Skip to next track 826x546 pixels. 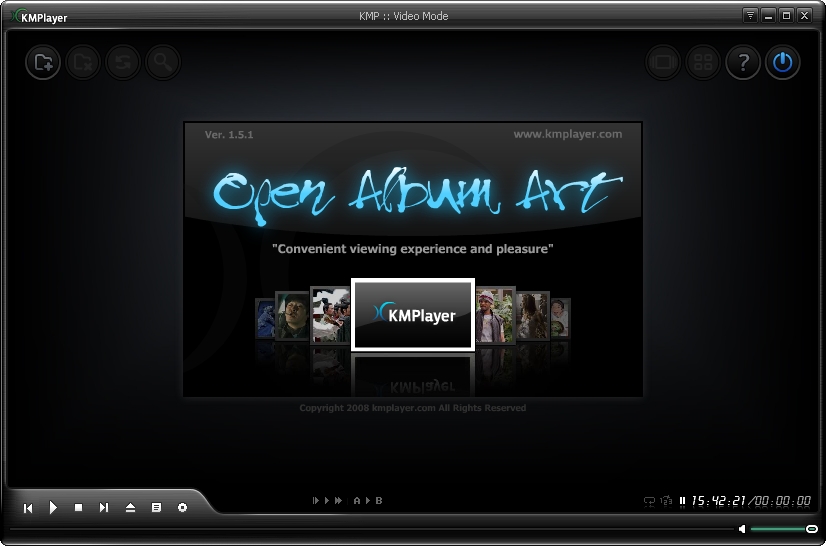click(104, 508)
